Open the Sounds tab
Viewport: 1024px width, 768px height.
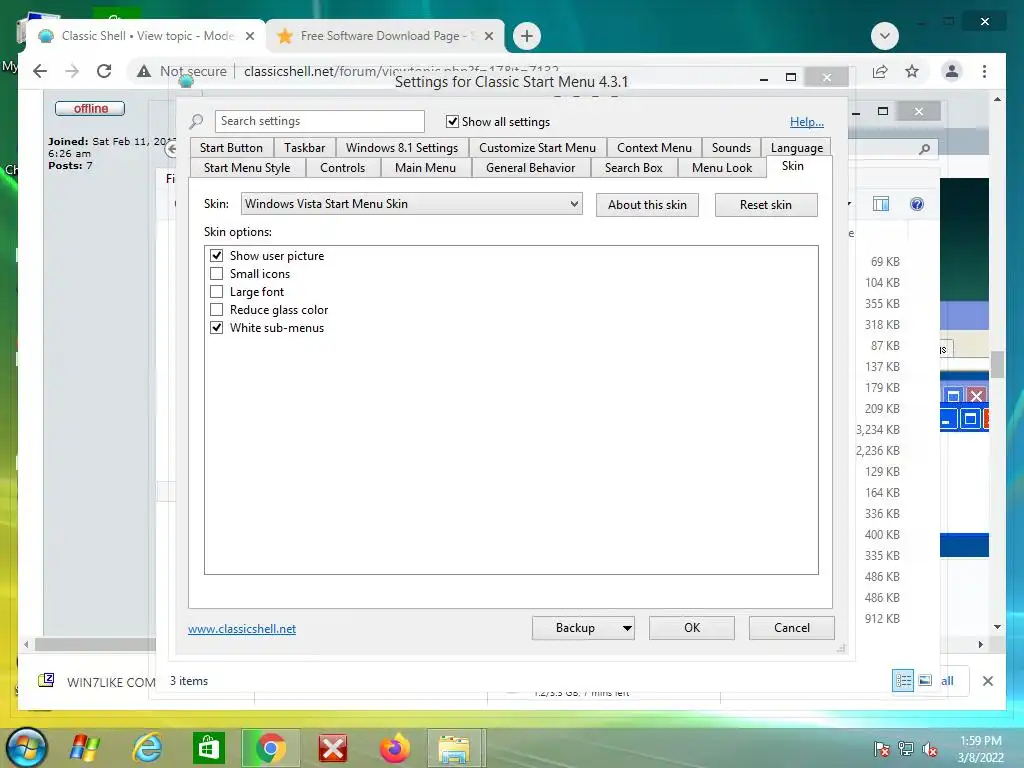[731, 148]
